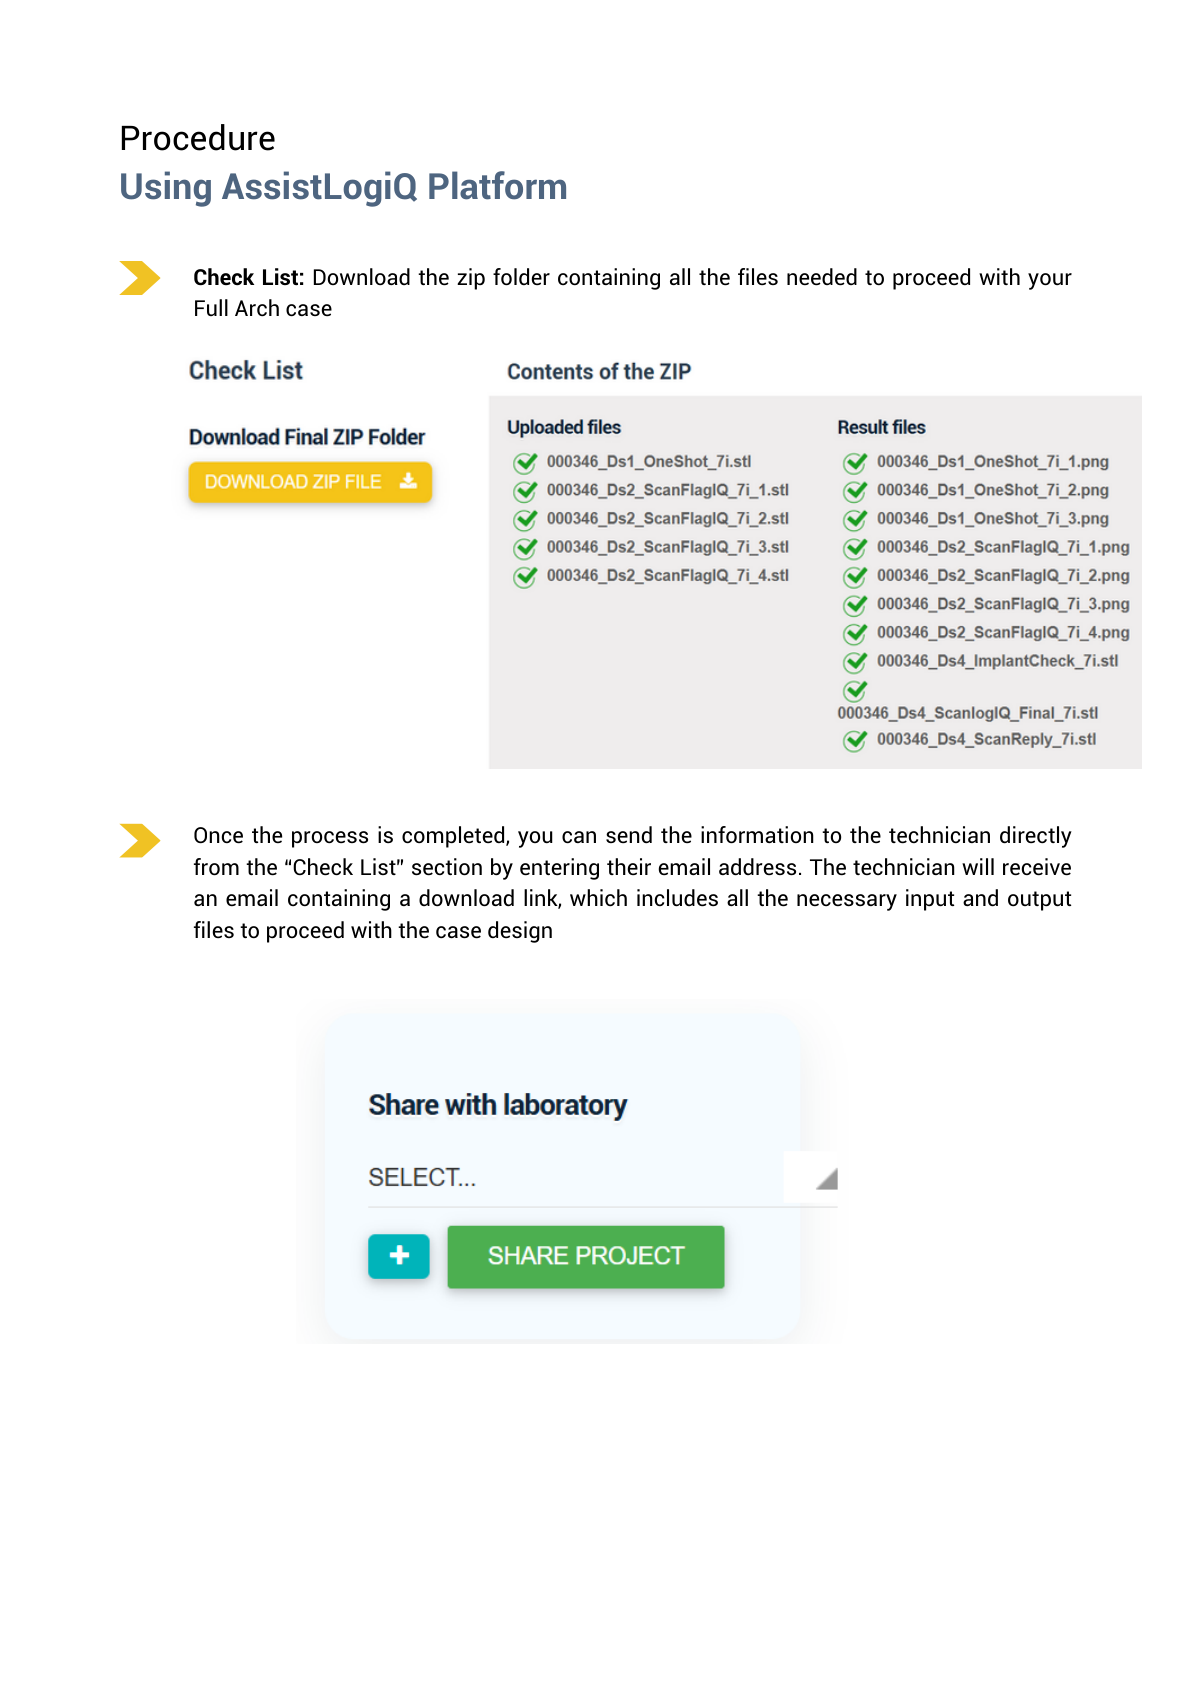This screenshot has height=1685, width=1191.
Task: Click the download arrow icon on the ZIP button
Action: 408,481
